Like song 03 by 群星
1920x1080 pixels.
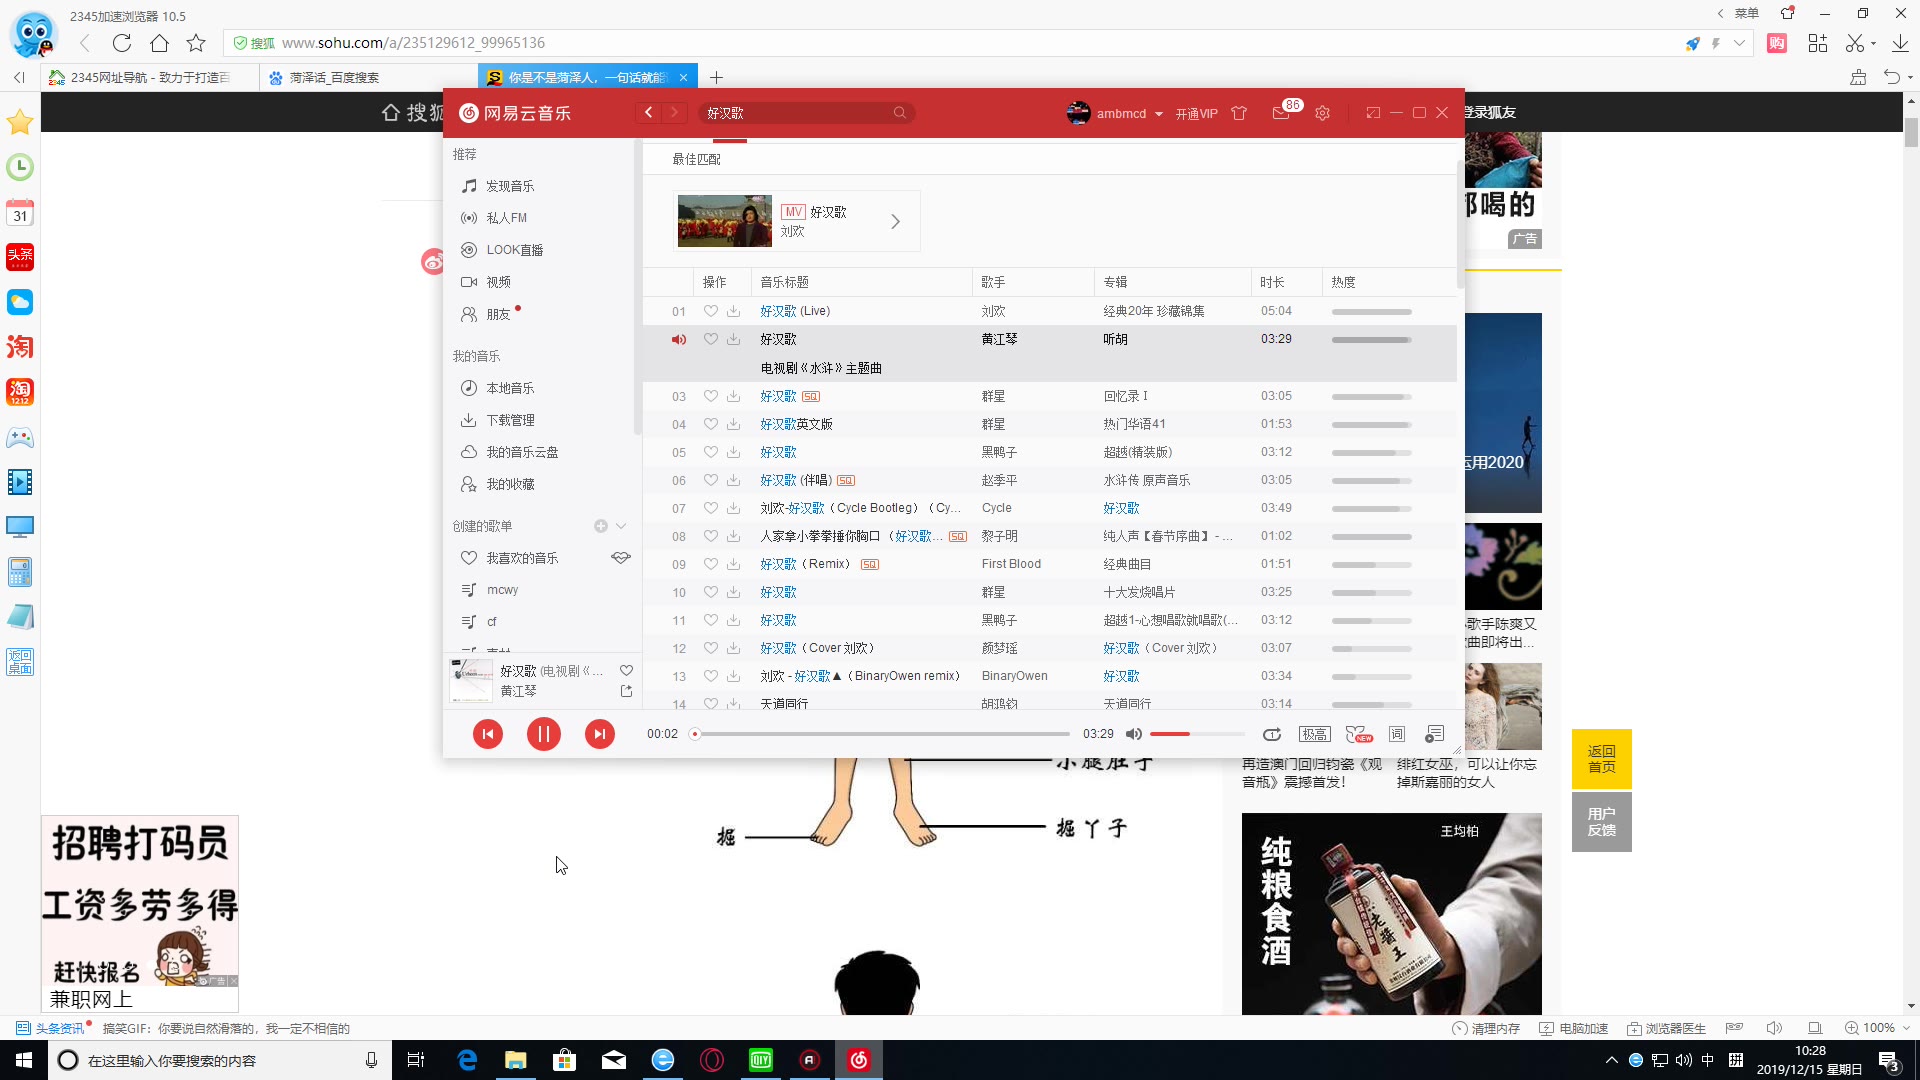pyautogui.click(x=711, y=396)
